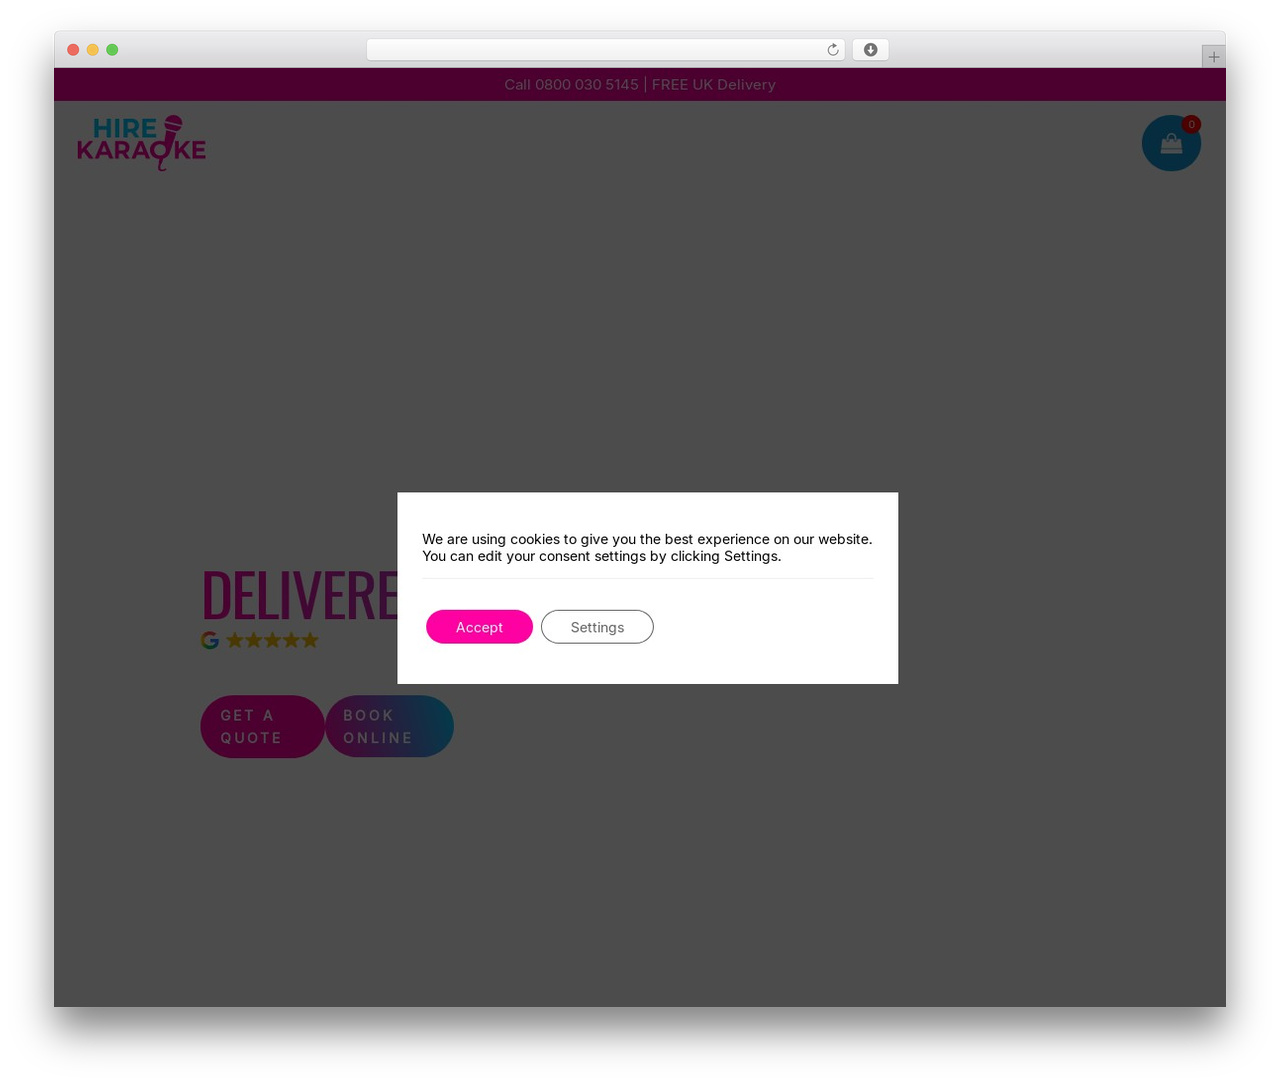Click the Call 0800 030 5145 banner text

point(571,85)
